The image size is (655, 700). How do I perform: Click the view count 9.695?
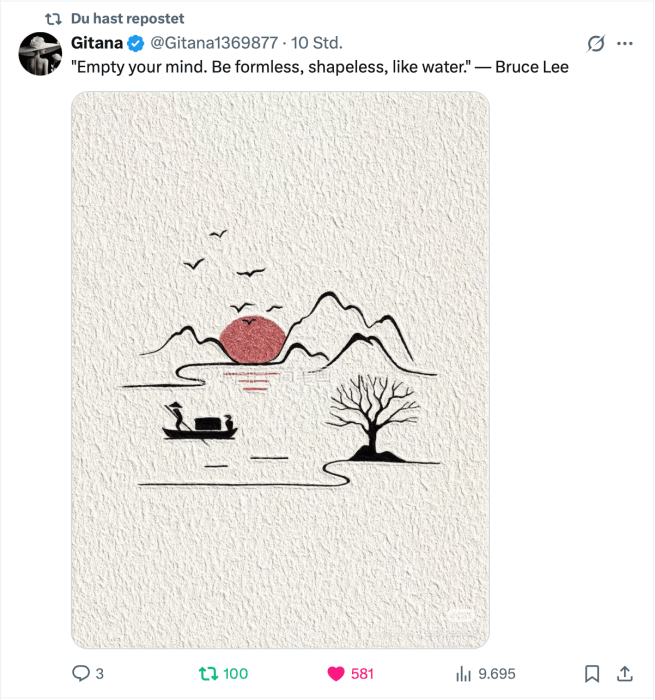pos(496,674)
